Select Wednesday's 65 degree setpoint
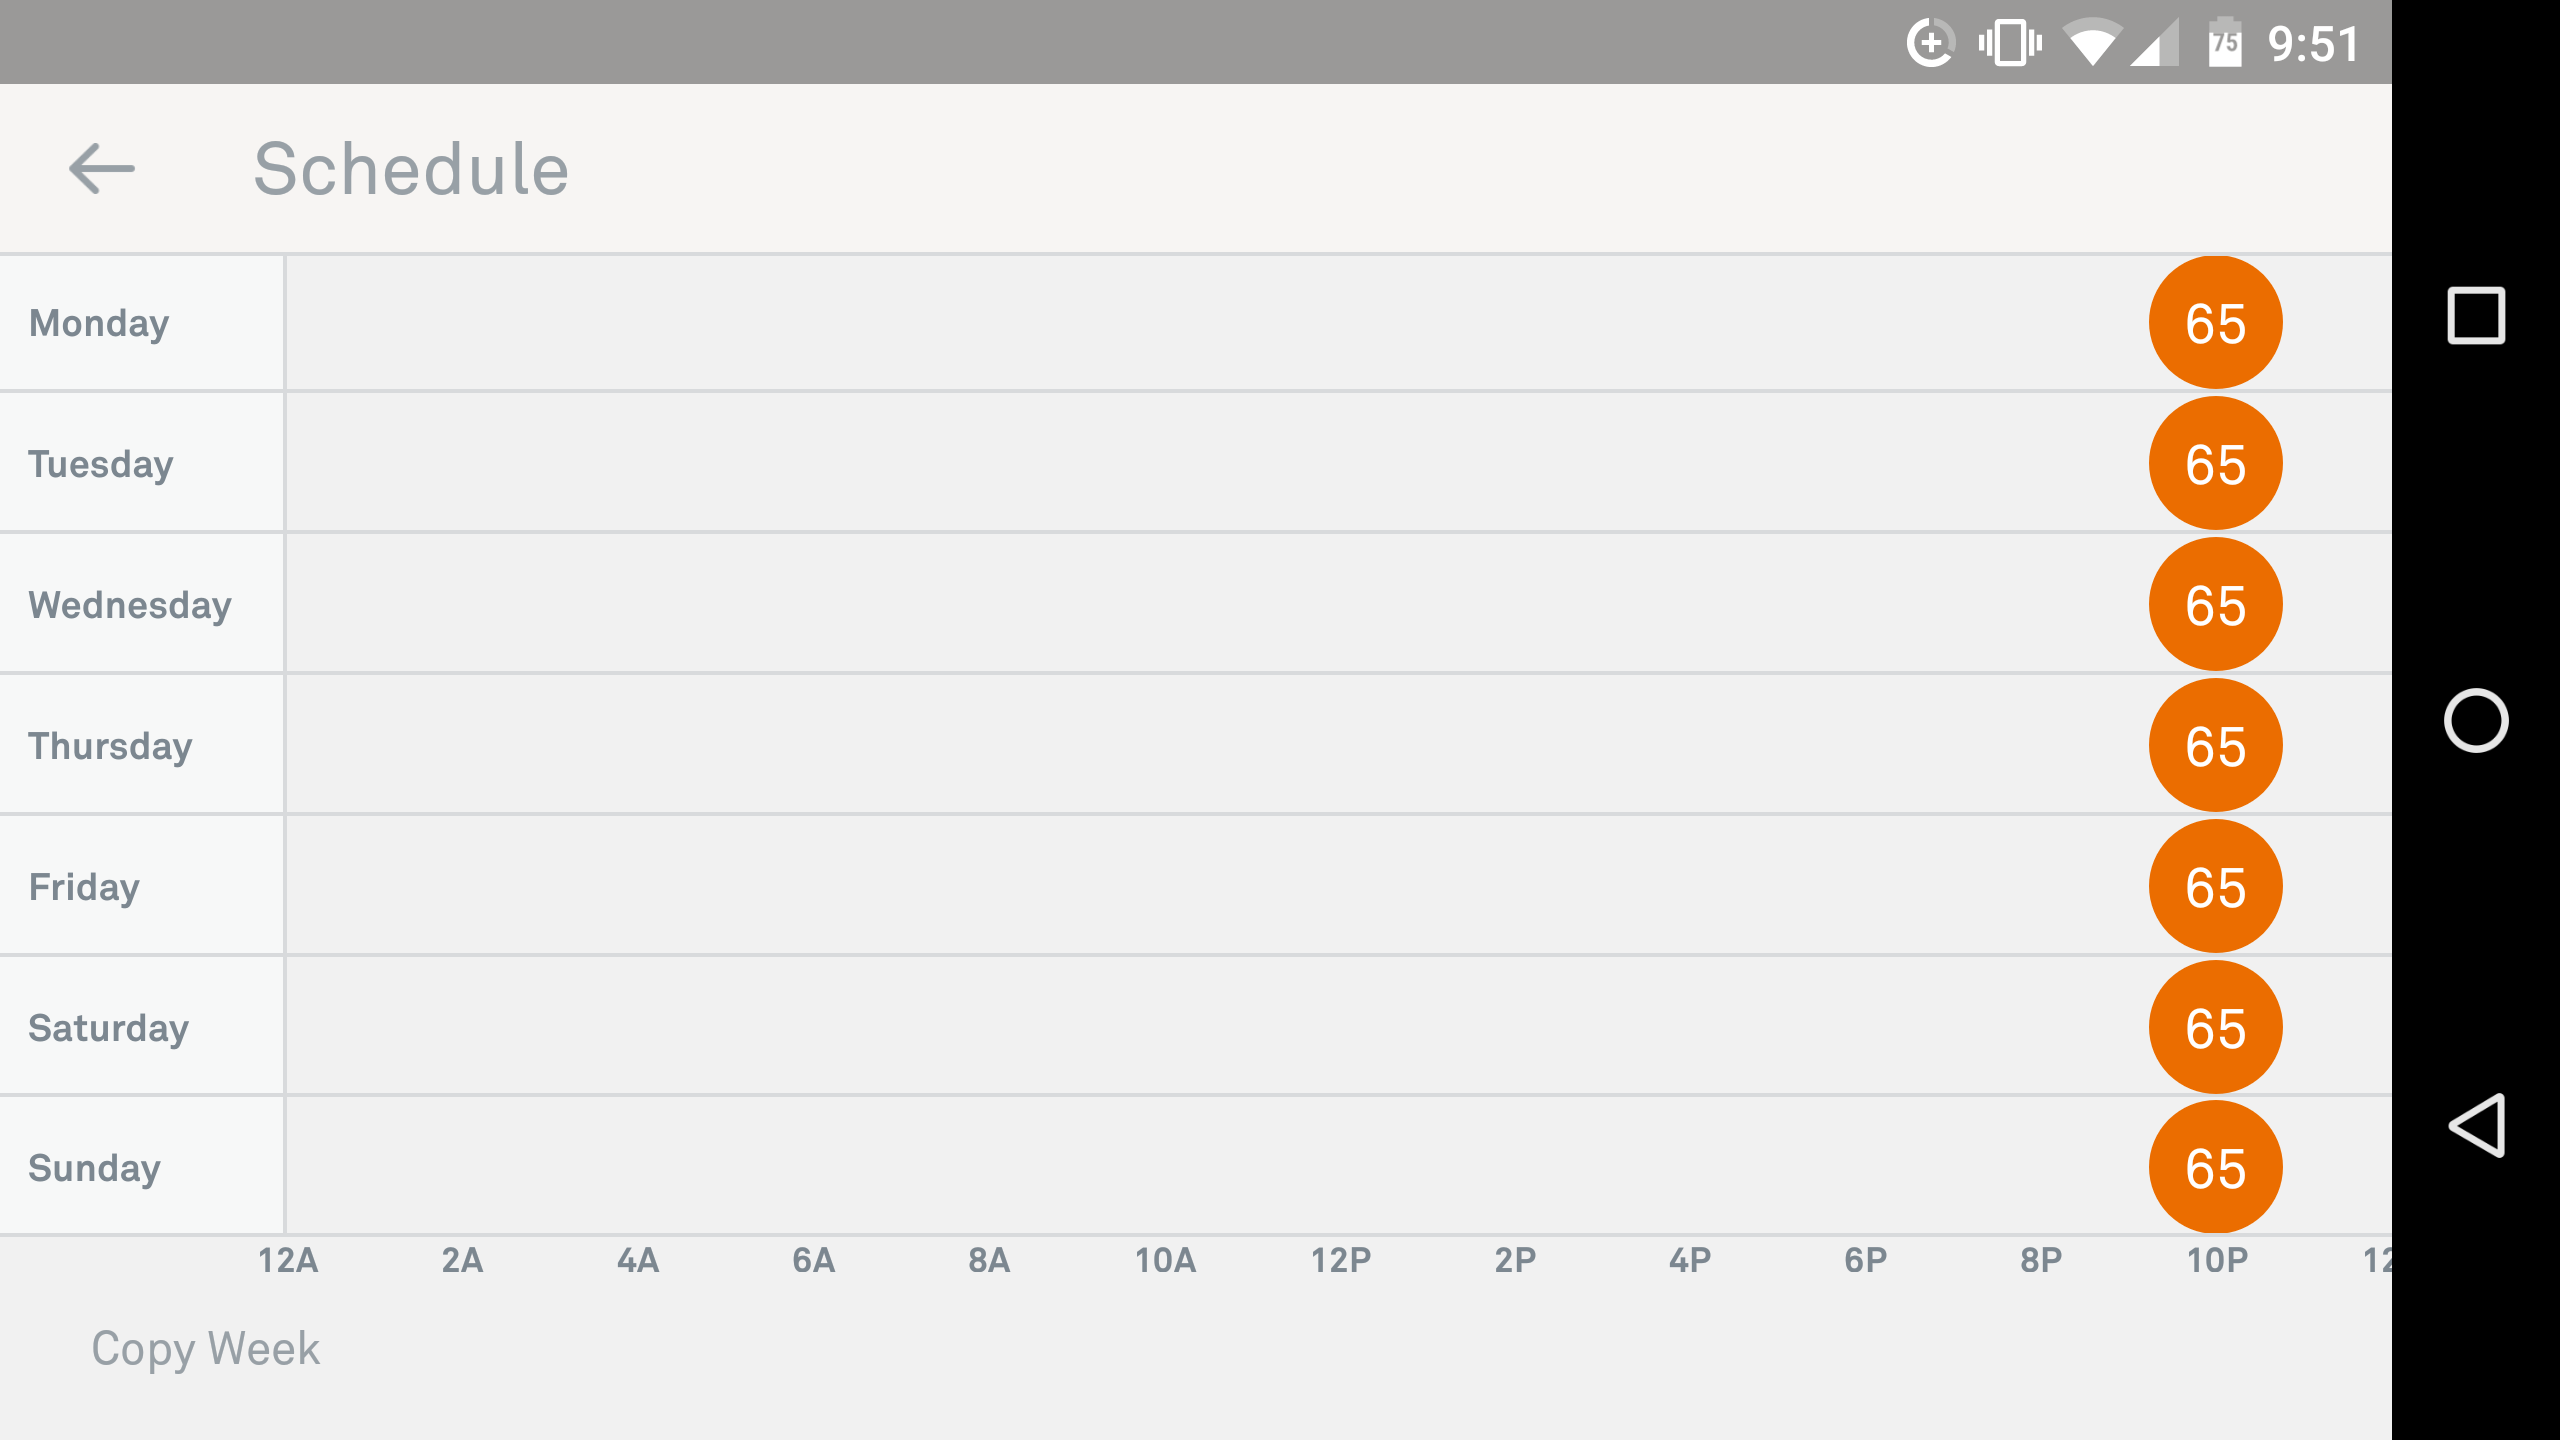 tap(2215, 605)
